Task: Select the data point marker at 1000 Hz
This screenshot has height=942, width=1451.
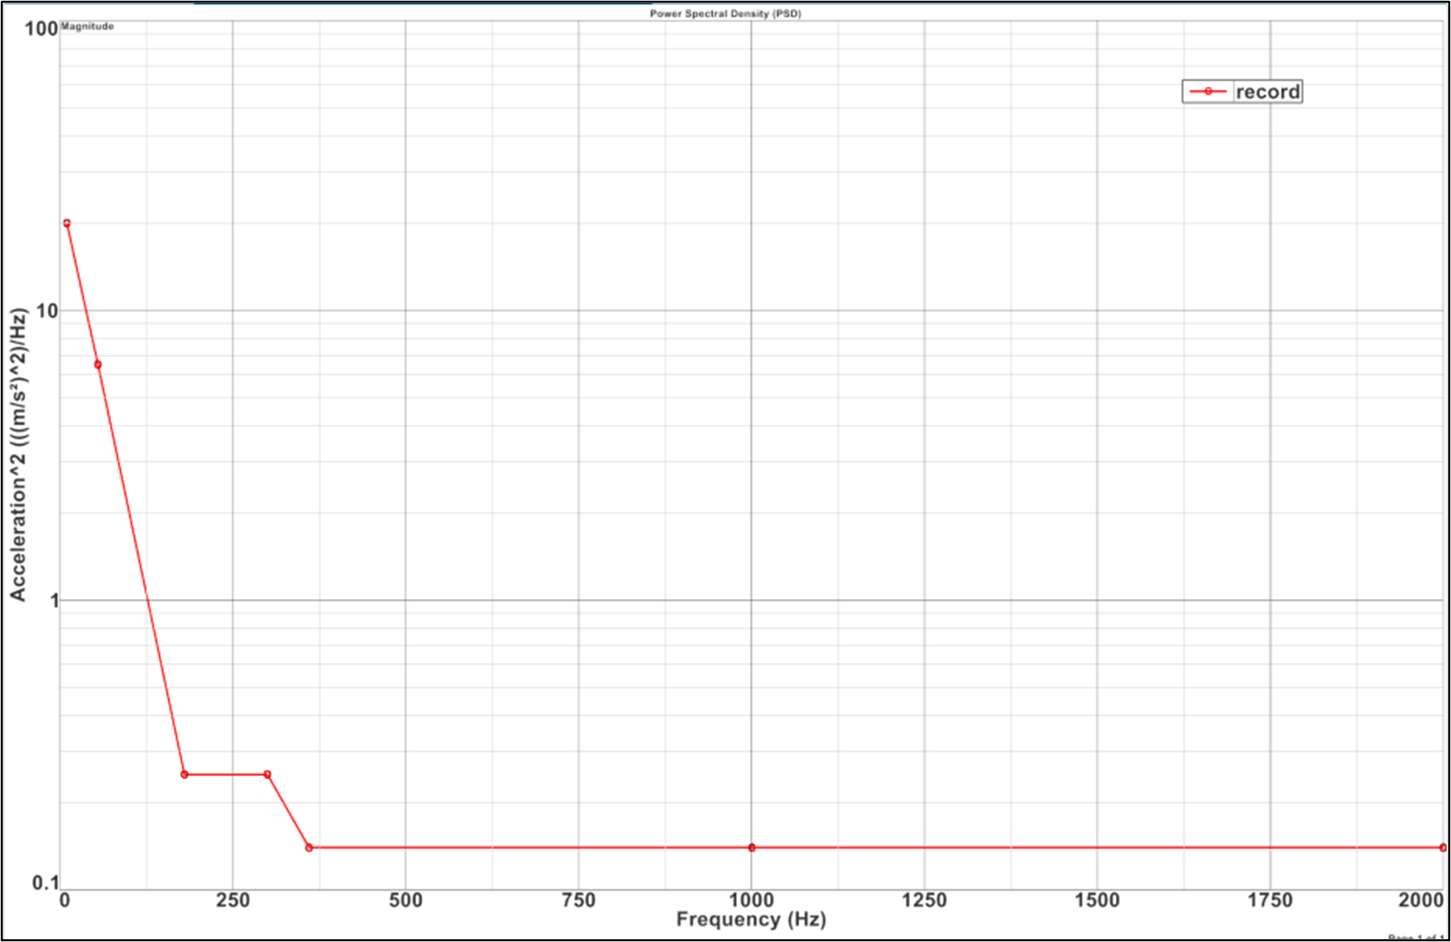Action: 750,846
